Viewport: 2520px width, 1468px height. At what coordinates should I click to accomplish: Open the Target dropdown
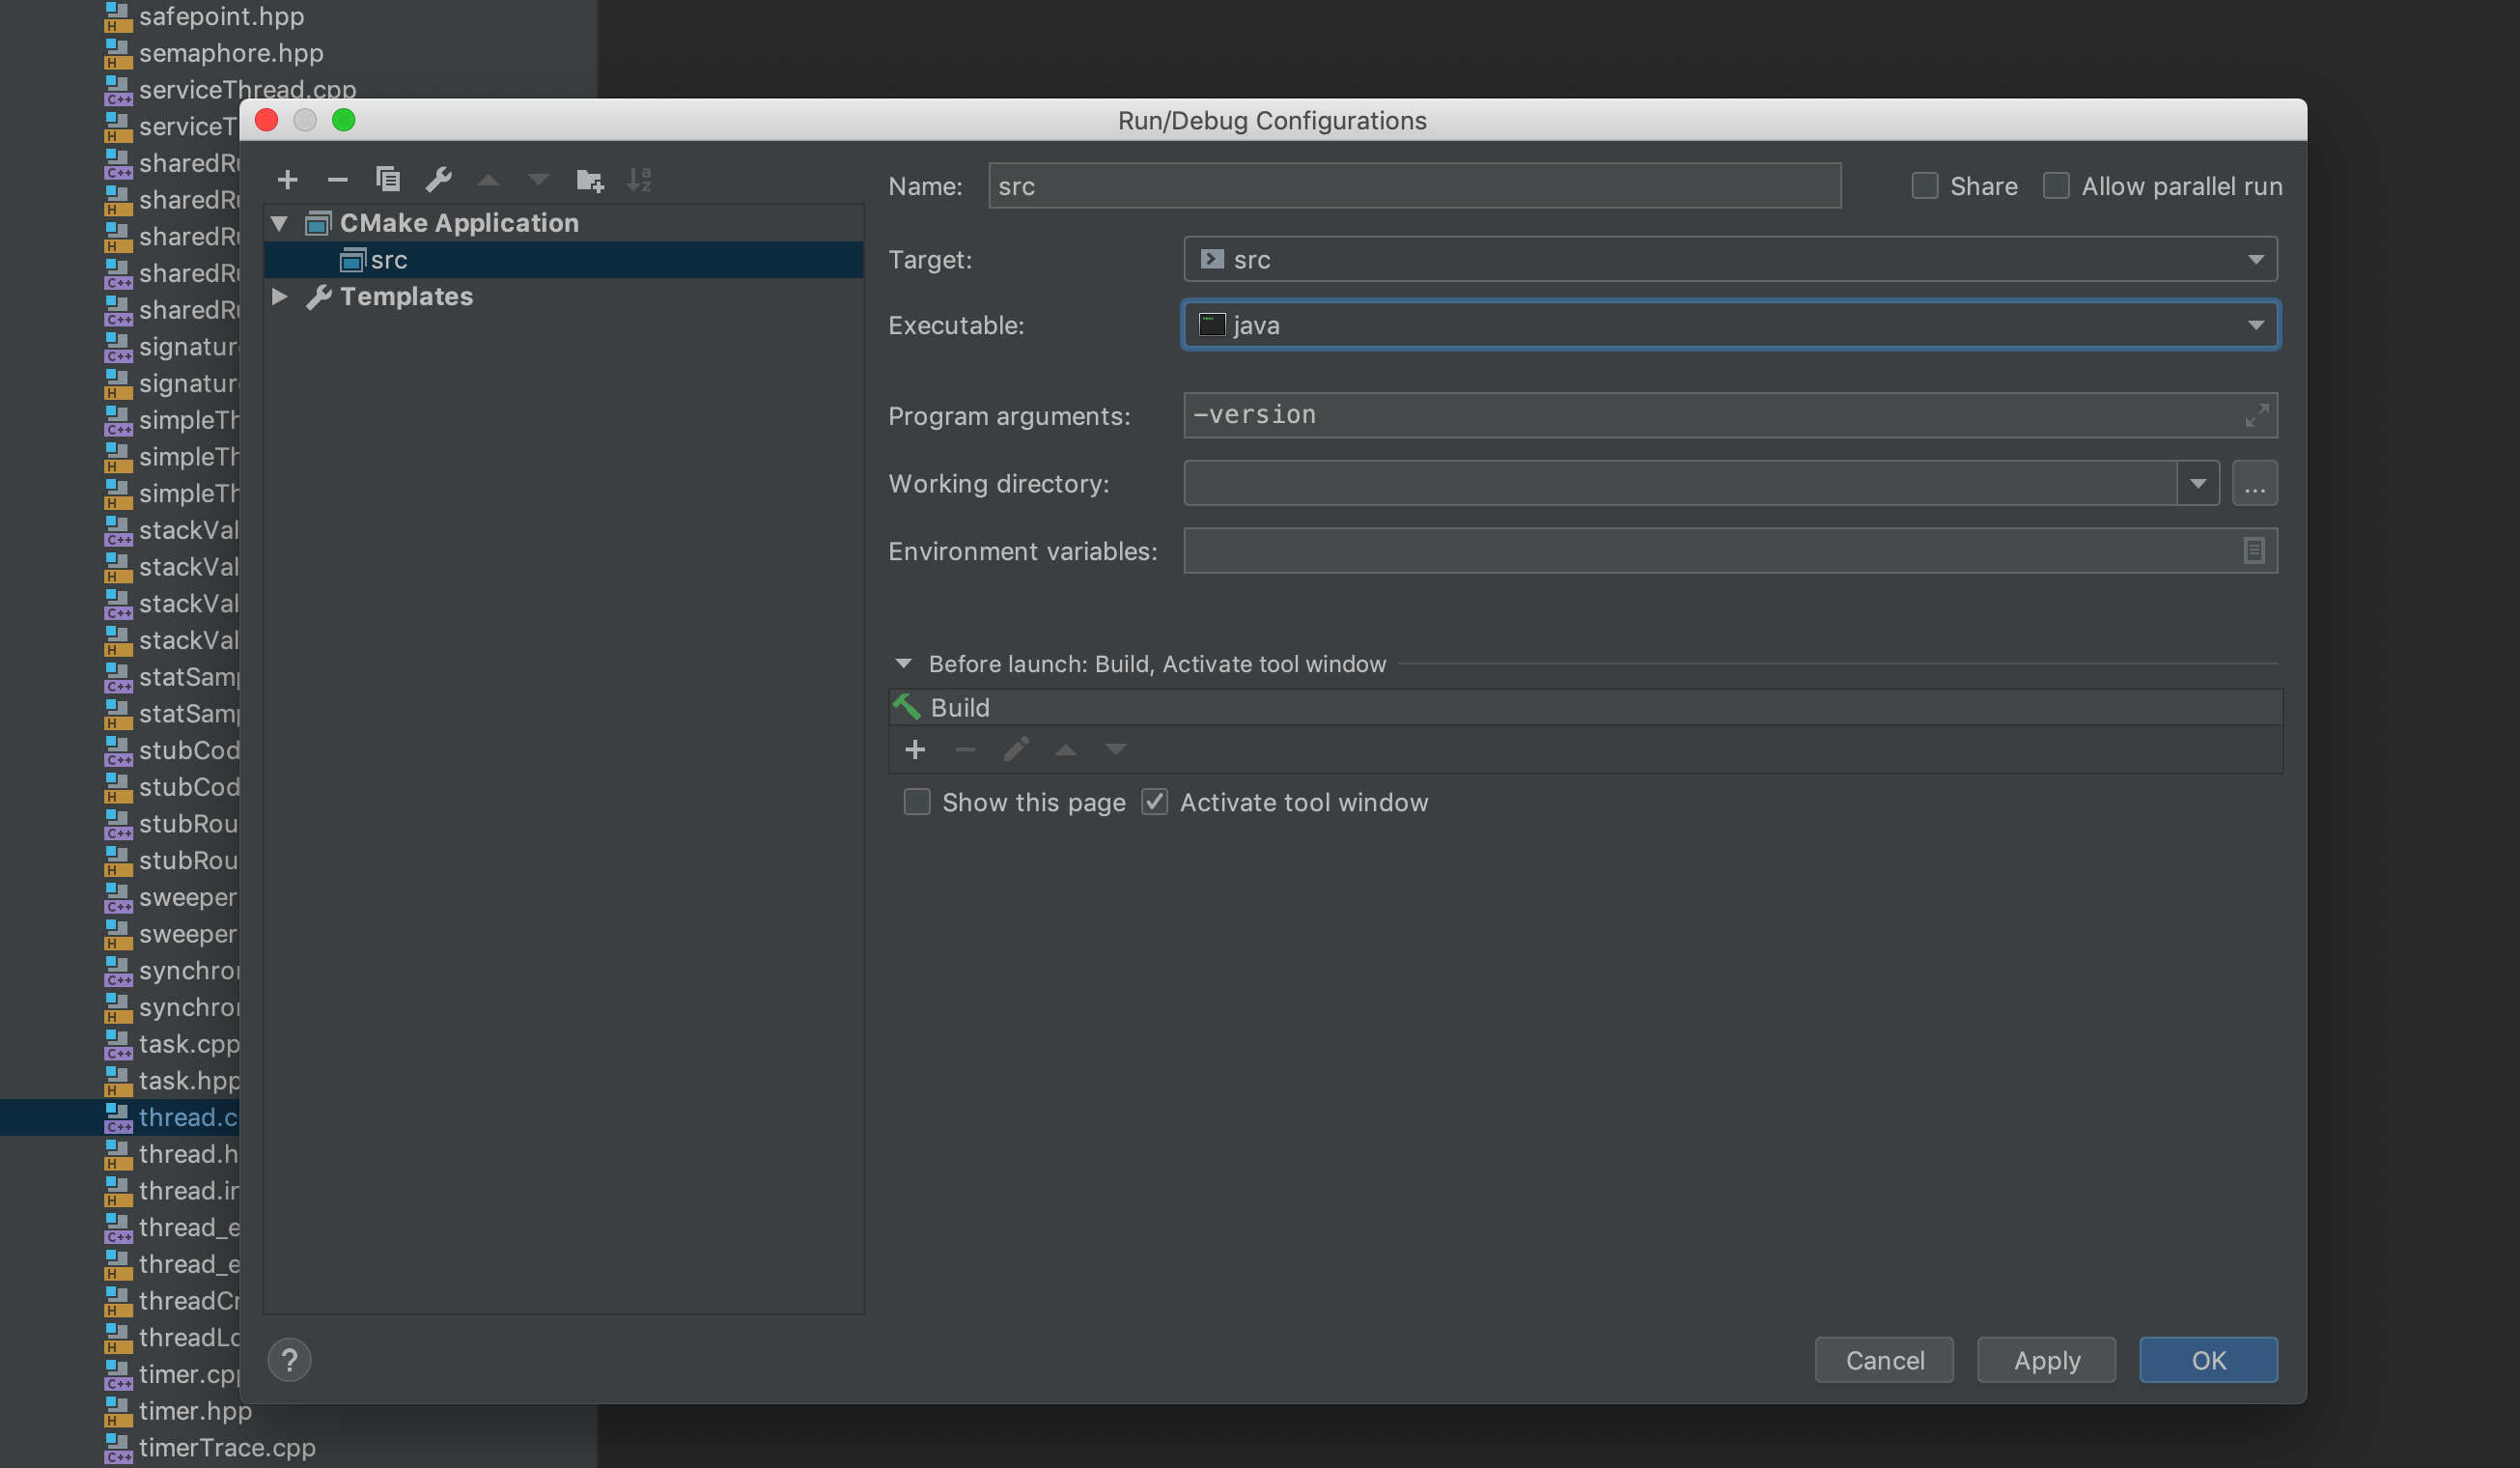point(2255,260)
